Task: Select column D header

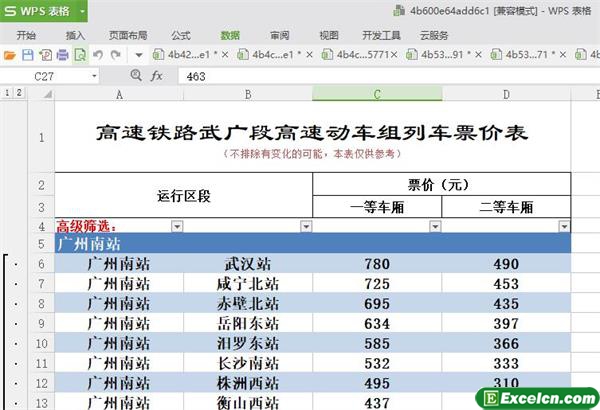Action: (506, 94)
